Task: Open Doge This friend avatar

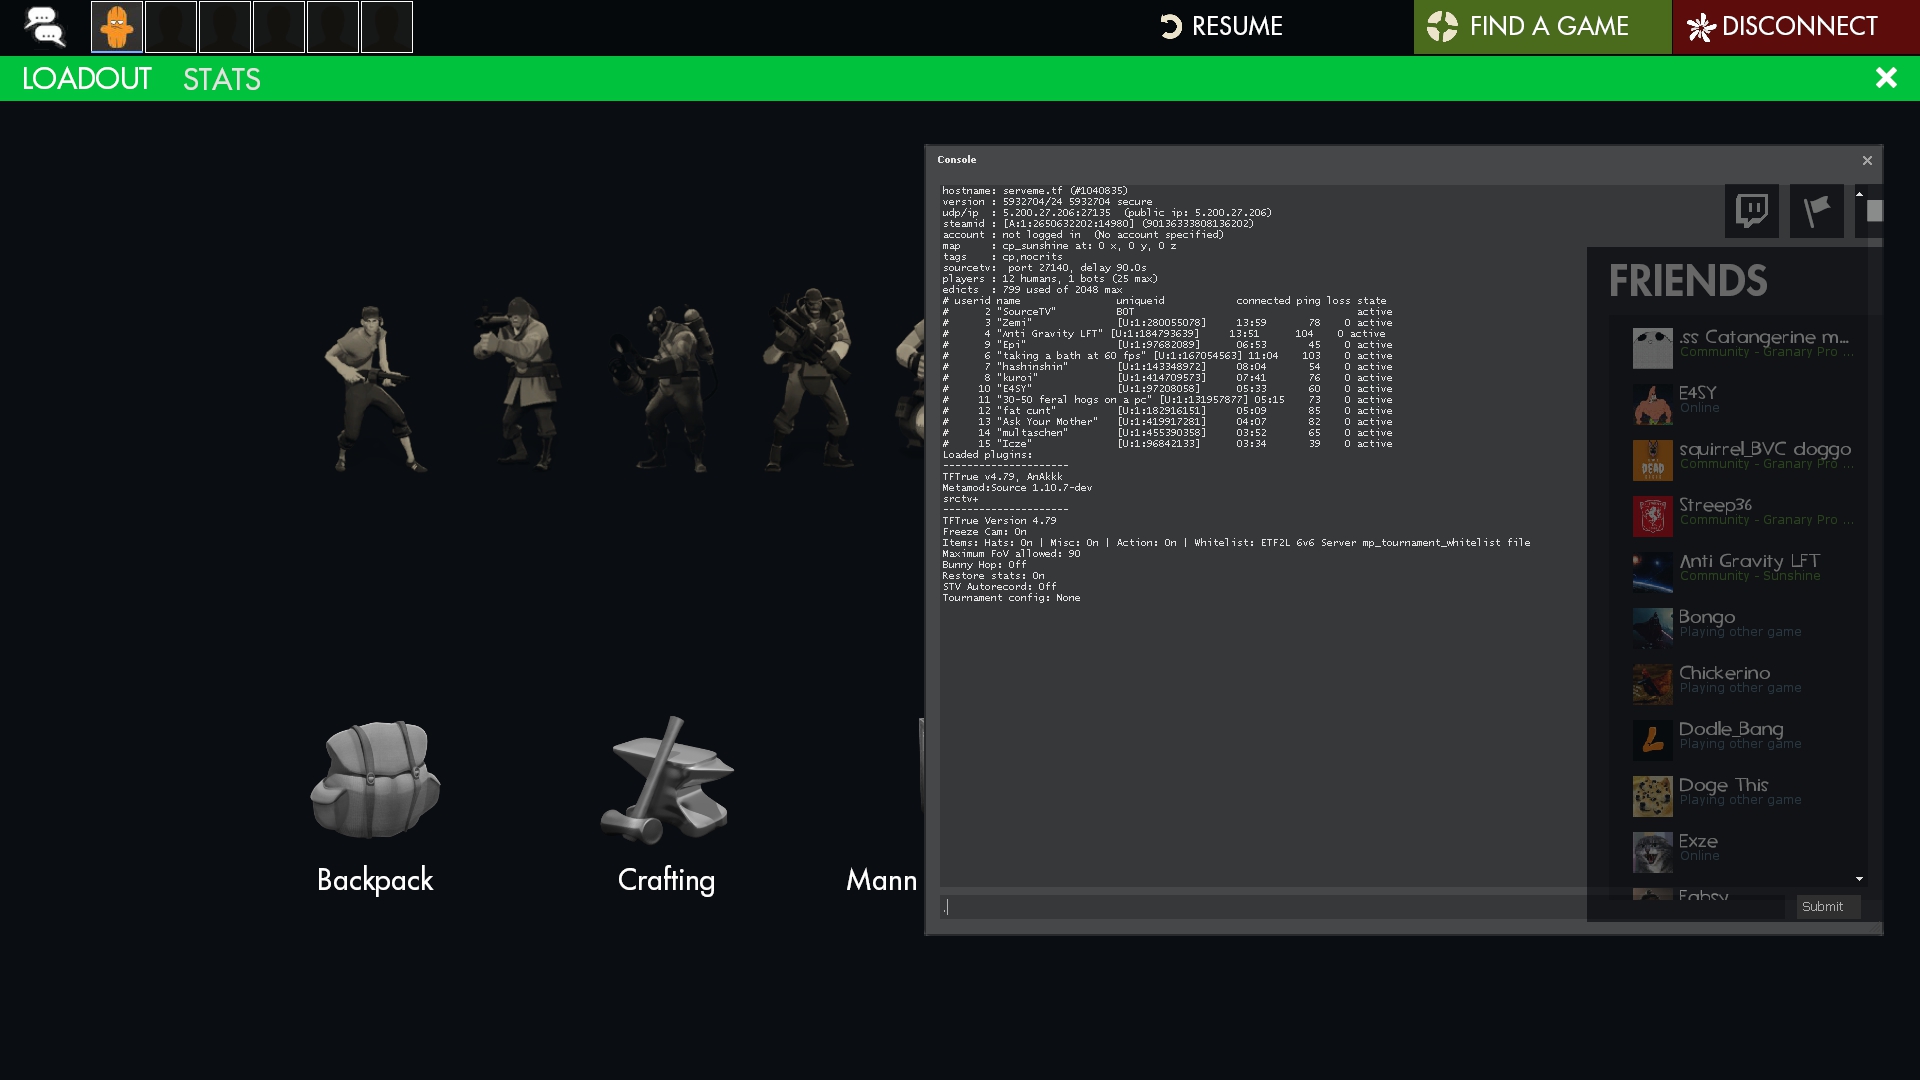Action: click(x=1652, y=797)
